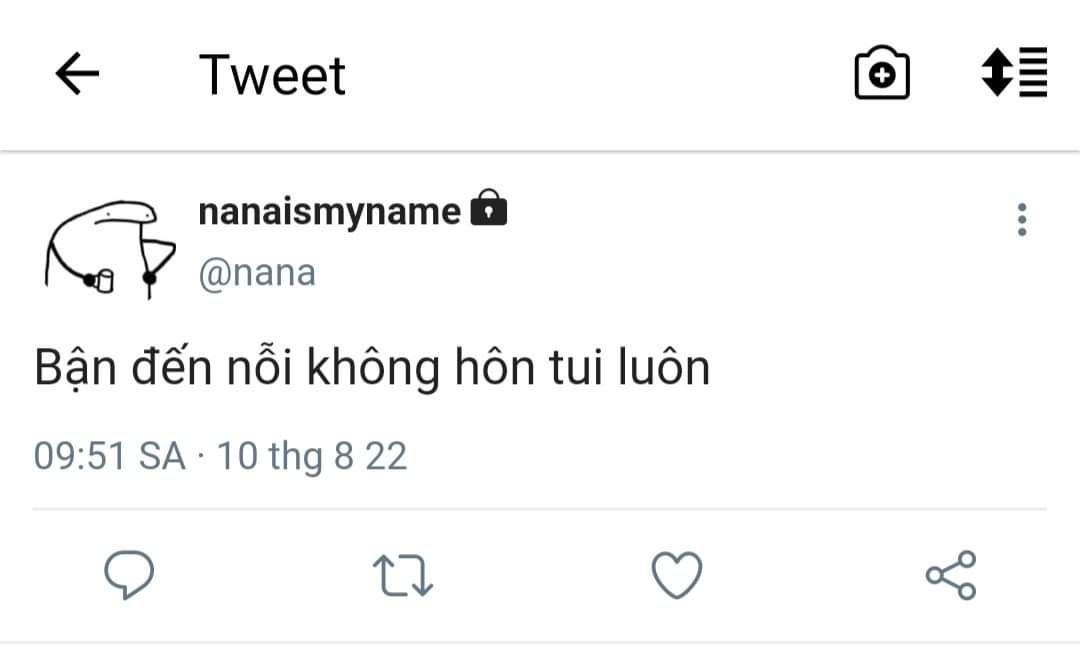Go back using the left arrow
1080x655 pixels.
click(77, 73)
